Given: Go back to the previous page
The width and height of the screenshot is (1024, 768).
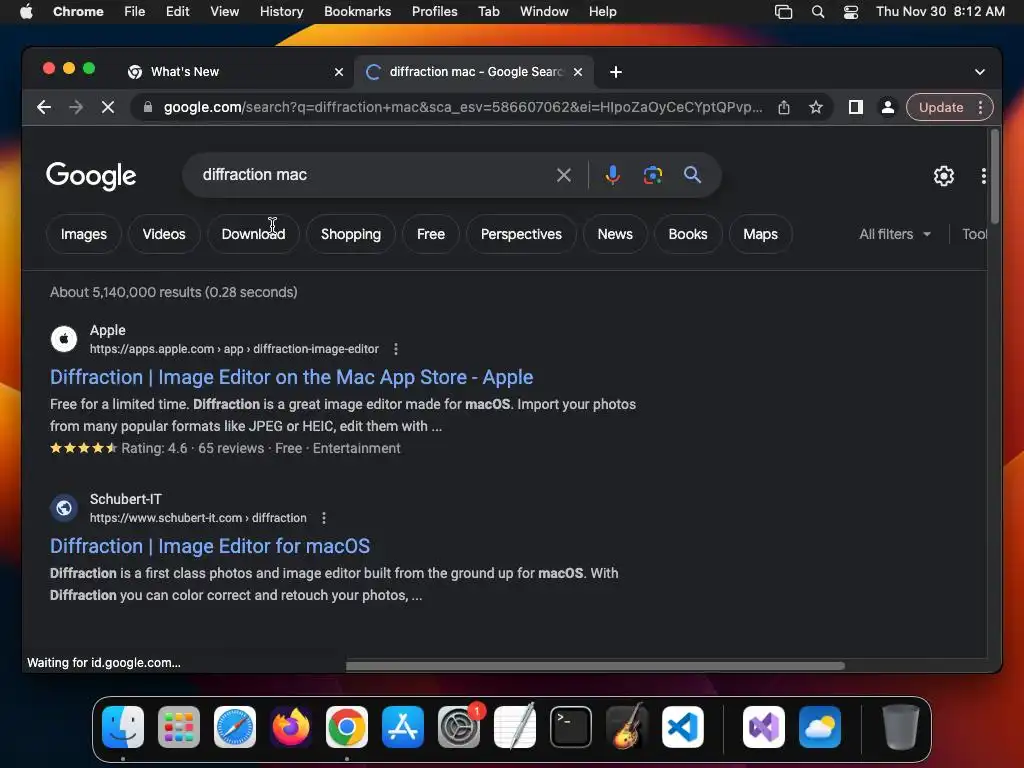Looking at the screenshot, I should point(44,107).
